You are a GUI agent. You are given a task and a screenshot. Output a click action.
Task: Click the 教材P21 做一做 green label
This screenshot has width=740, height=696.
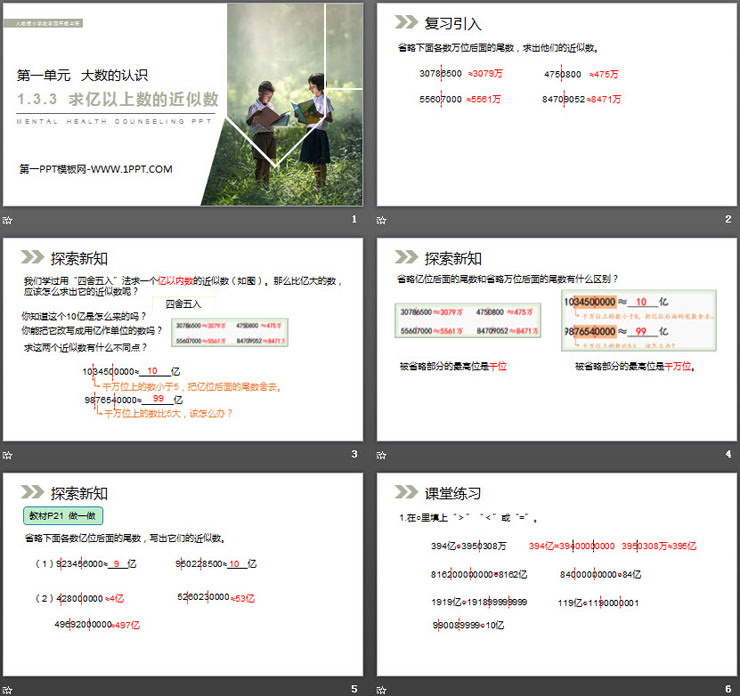[x=57, y=516]
